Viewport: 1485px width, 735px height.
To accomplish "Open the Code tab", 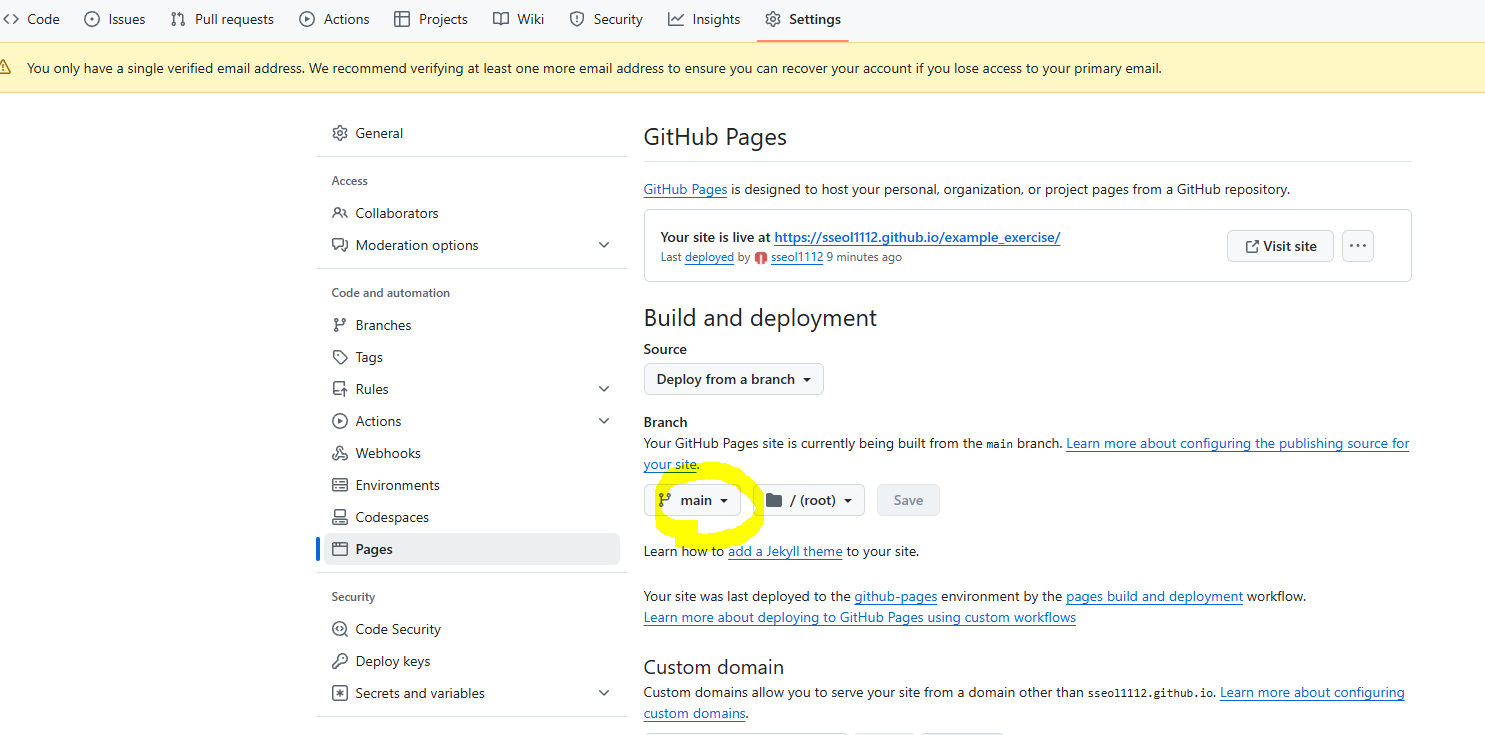I will coord(30,19).
